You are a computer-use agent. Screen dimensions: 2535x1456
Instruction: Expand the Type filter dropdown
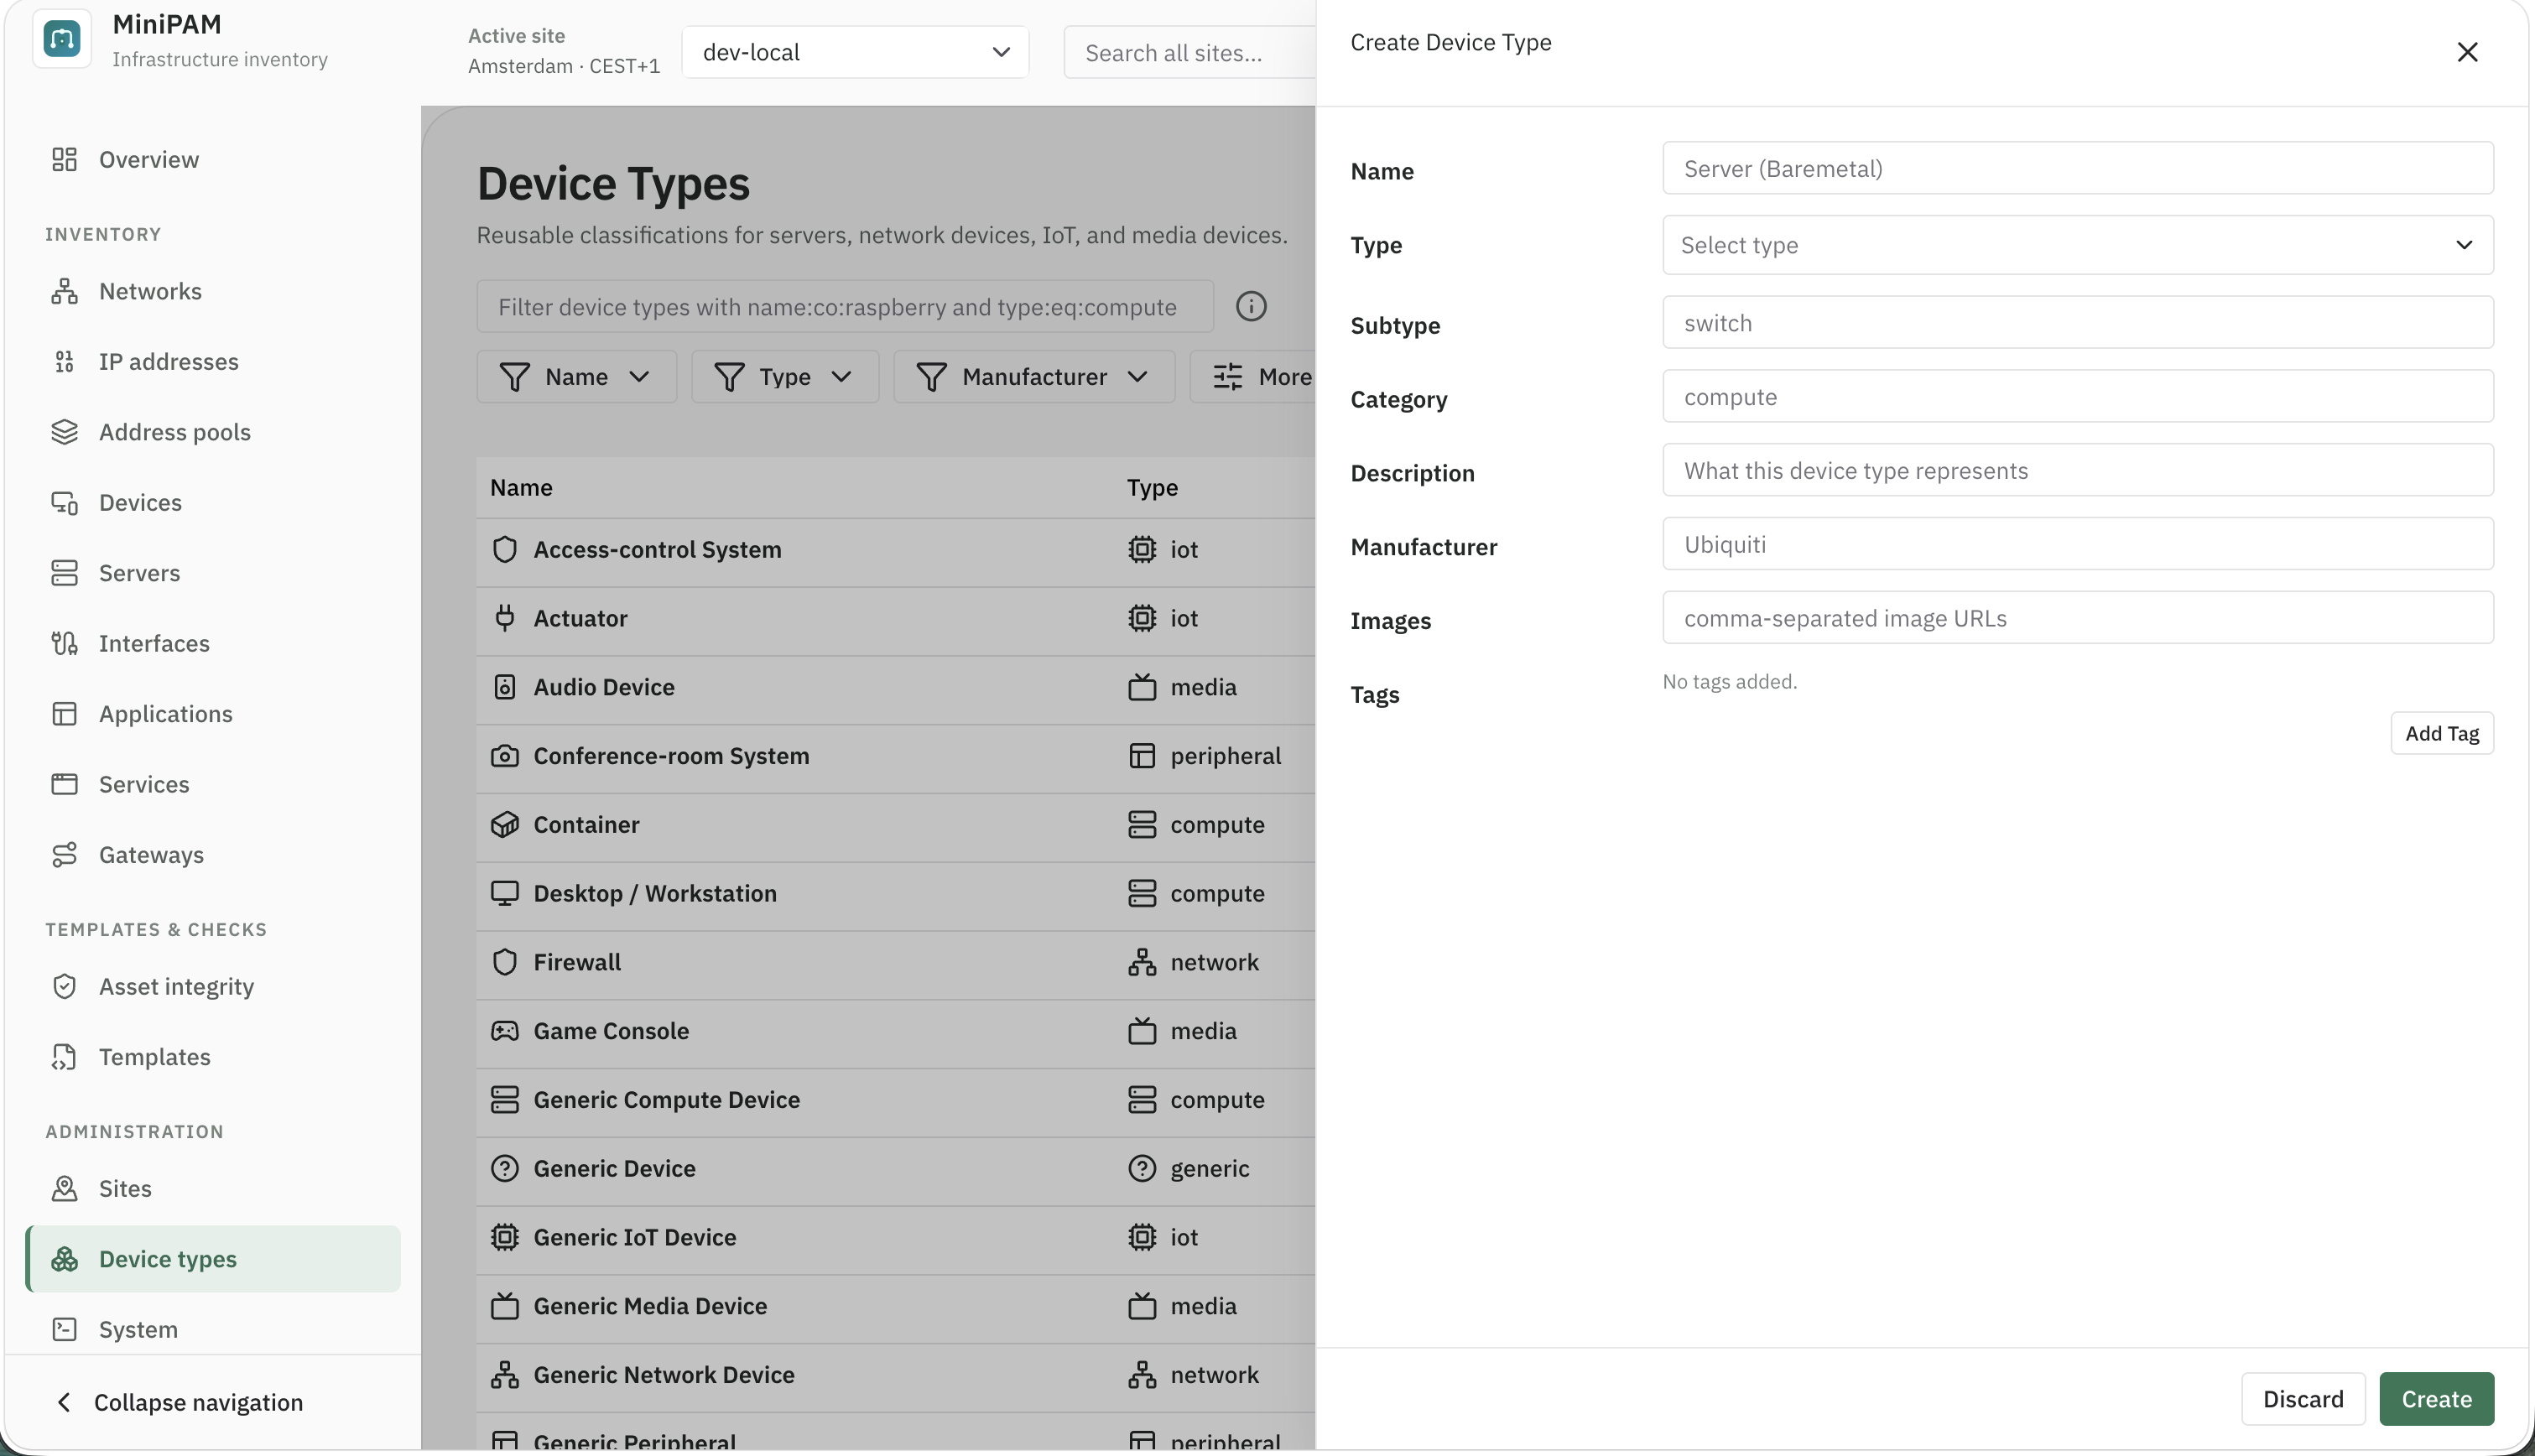pos(785,377)
